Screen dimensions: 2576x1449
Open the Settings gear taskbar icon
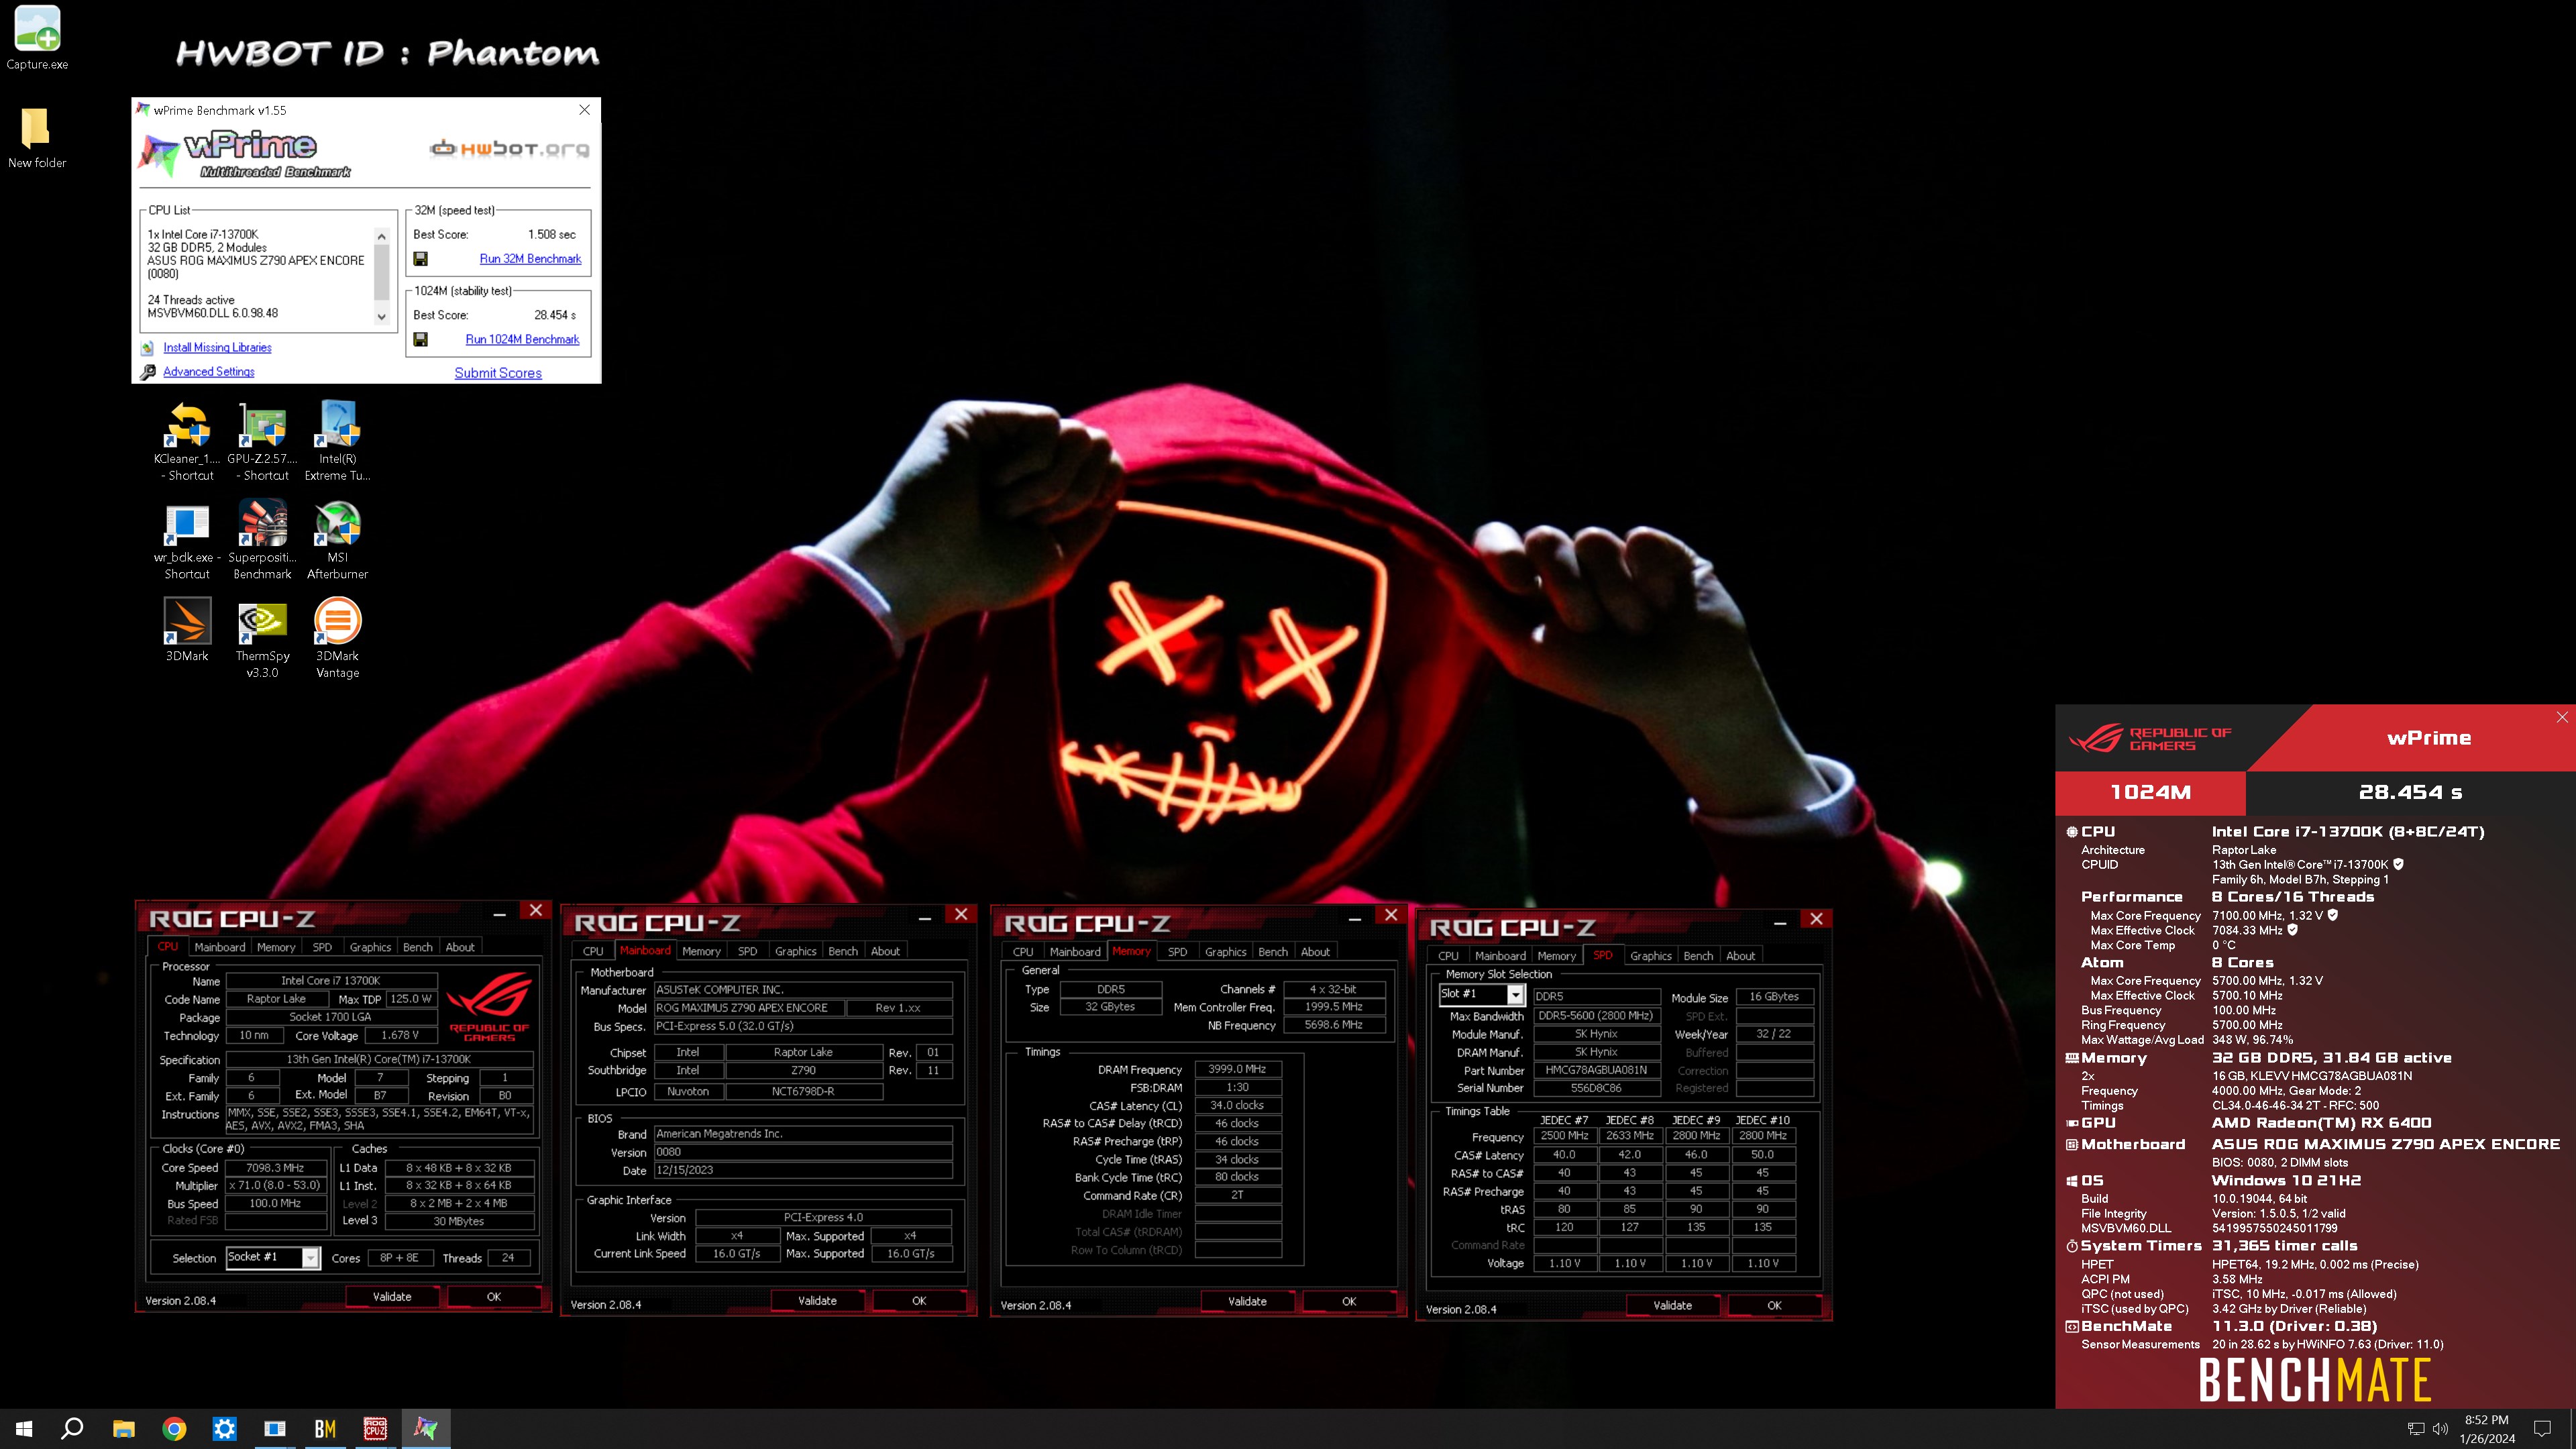pos(225,1429)
